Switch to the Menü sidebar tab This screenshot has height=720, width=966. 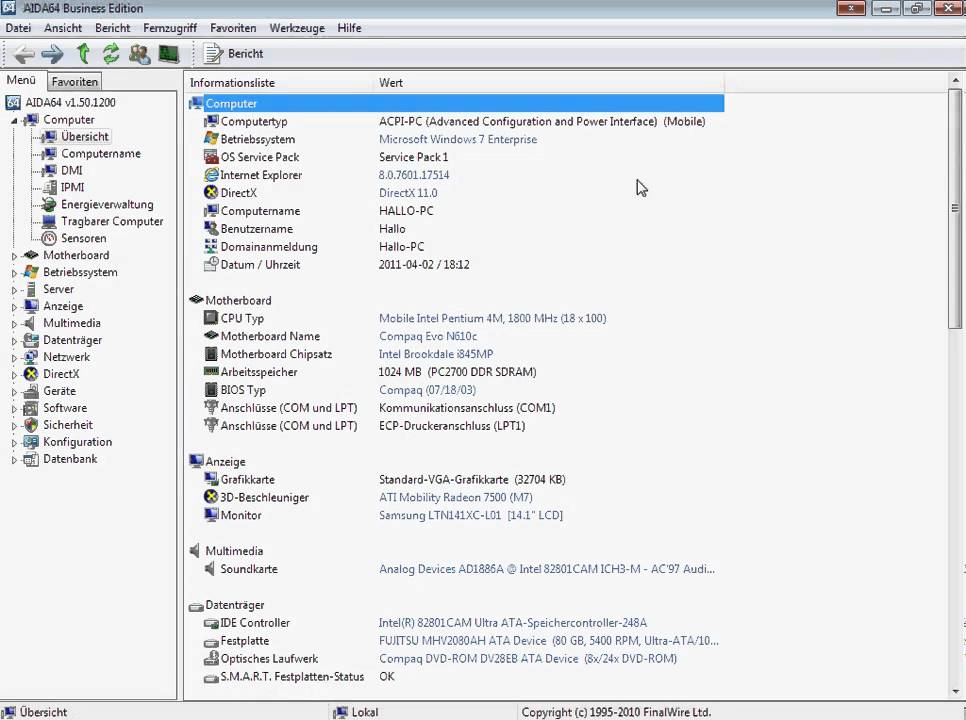point(22,80)
